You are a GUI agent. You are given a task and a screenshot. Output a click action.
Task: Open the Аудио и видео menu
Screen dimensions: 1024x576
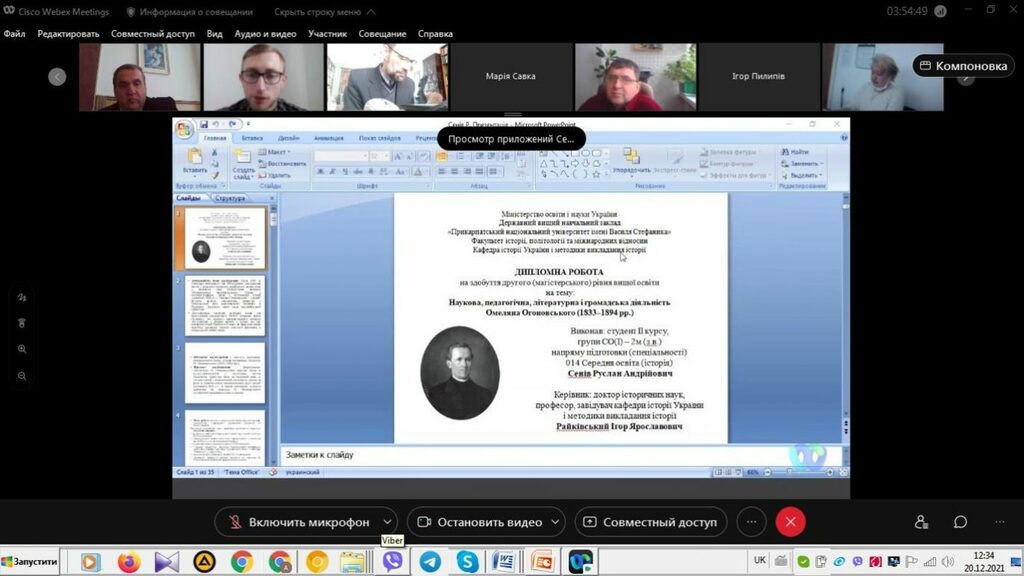point(265,34)
